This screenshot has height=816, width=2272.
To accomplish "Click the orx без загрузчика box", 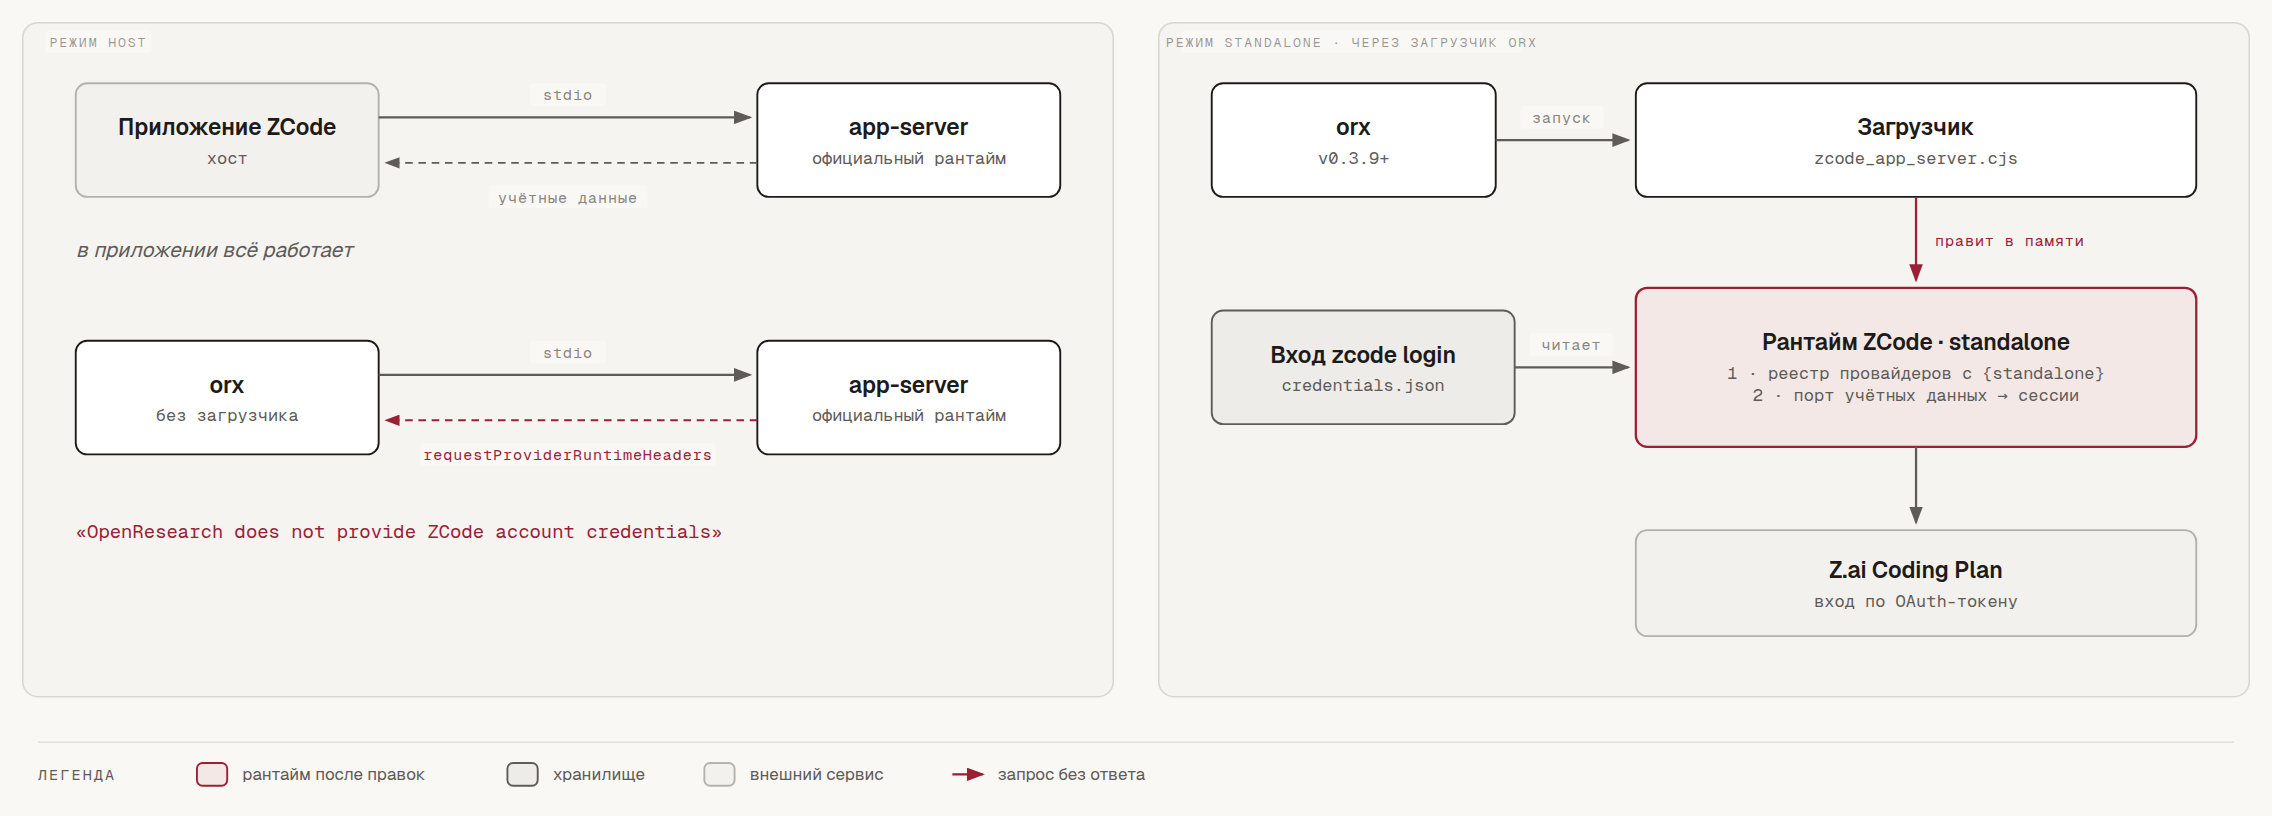I will click(x=227, y=397).
